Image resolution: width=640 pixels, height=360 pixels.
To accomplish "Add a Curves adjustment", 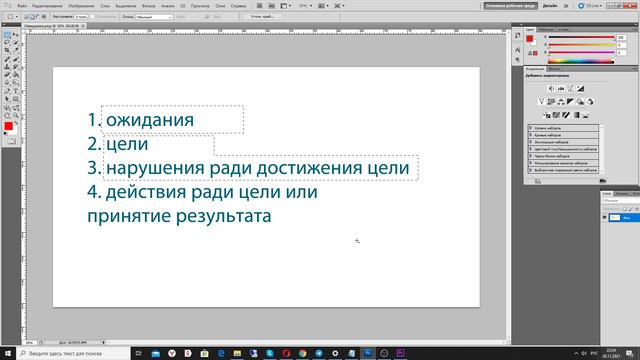I will pyautogui.click(x=571, y=88).
